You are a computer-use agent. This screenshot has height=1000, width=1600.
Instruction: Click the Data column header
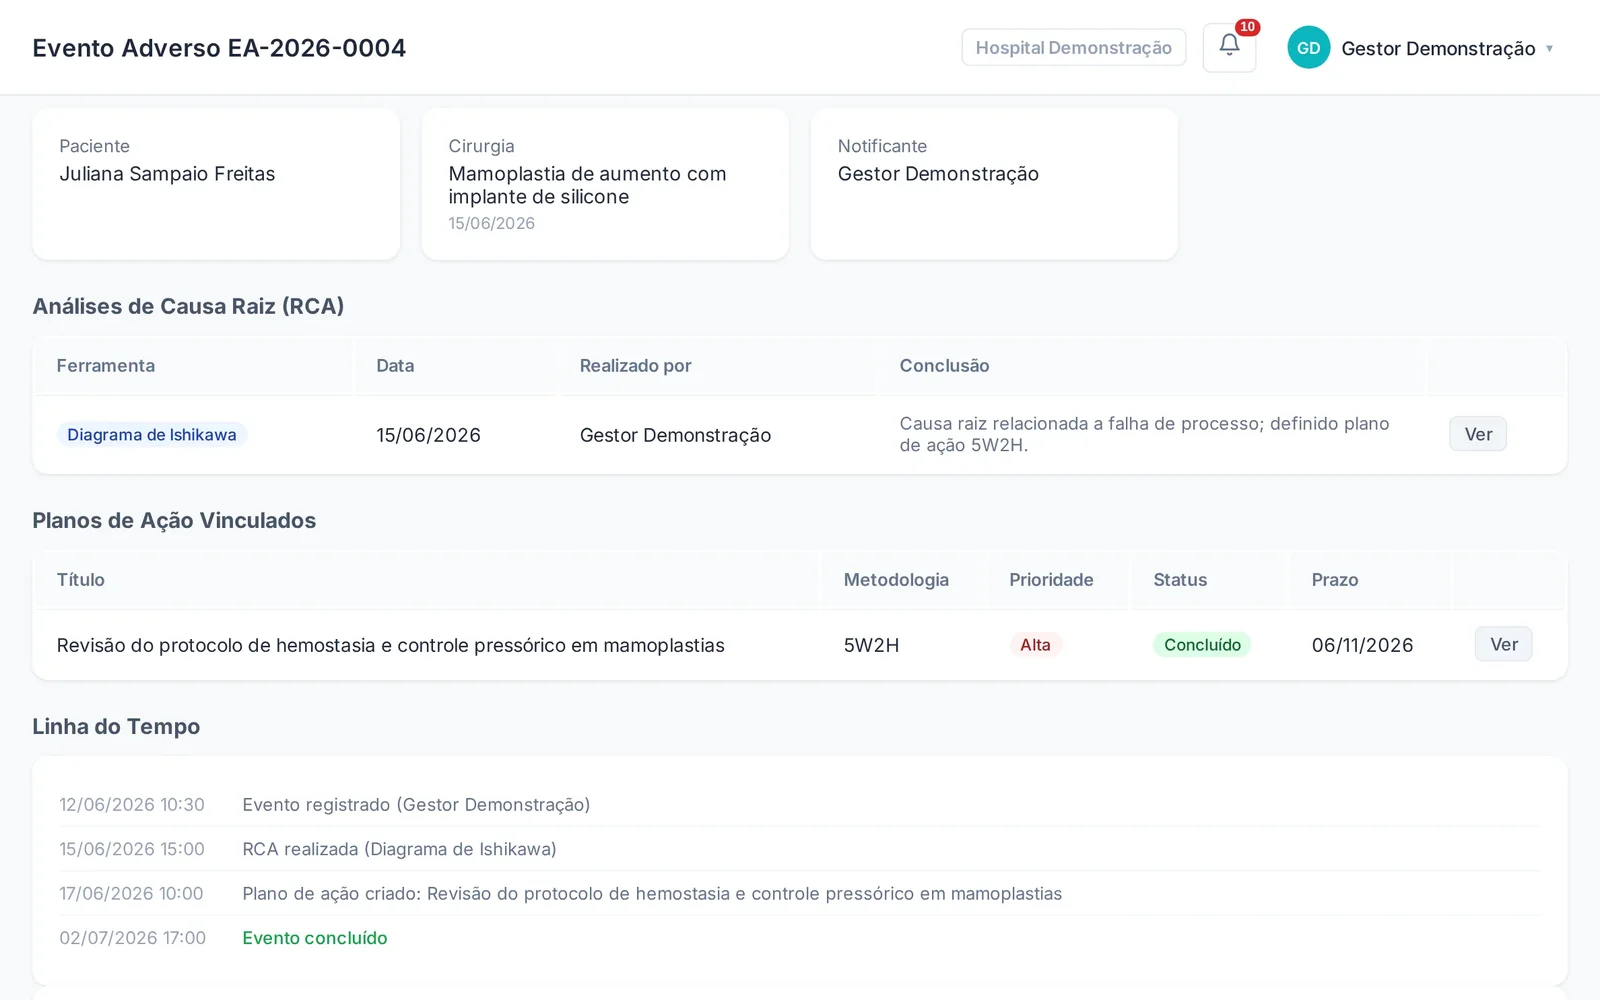coord(395,366)
